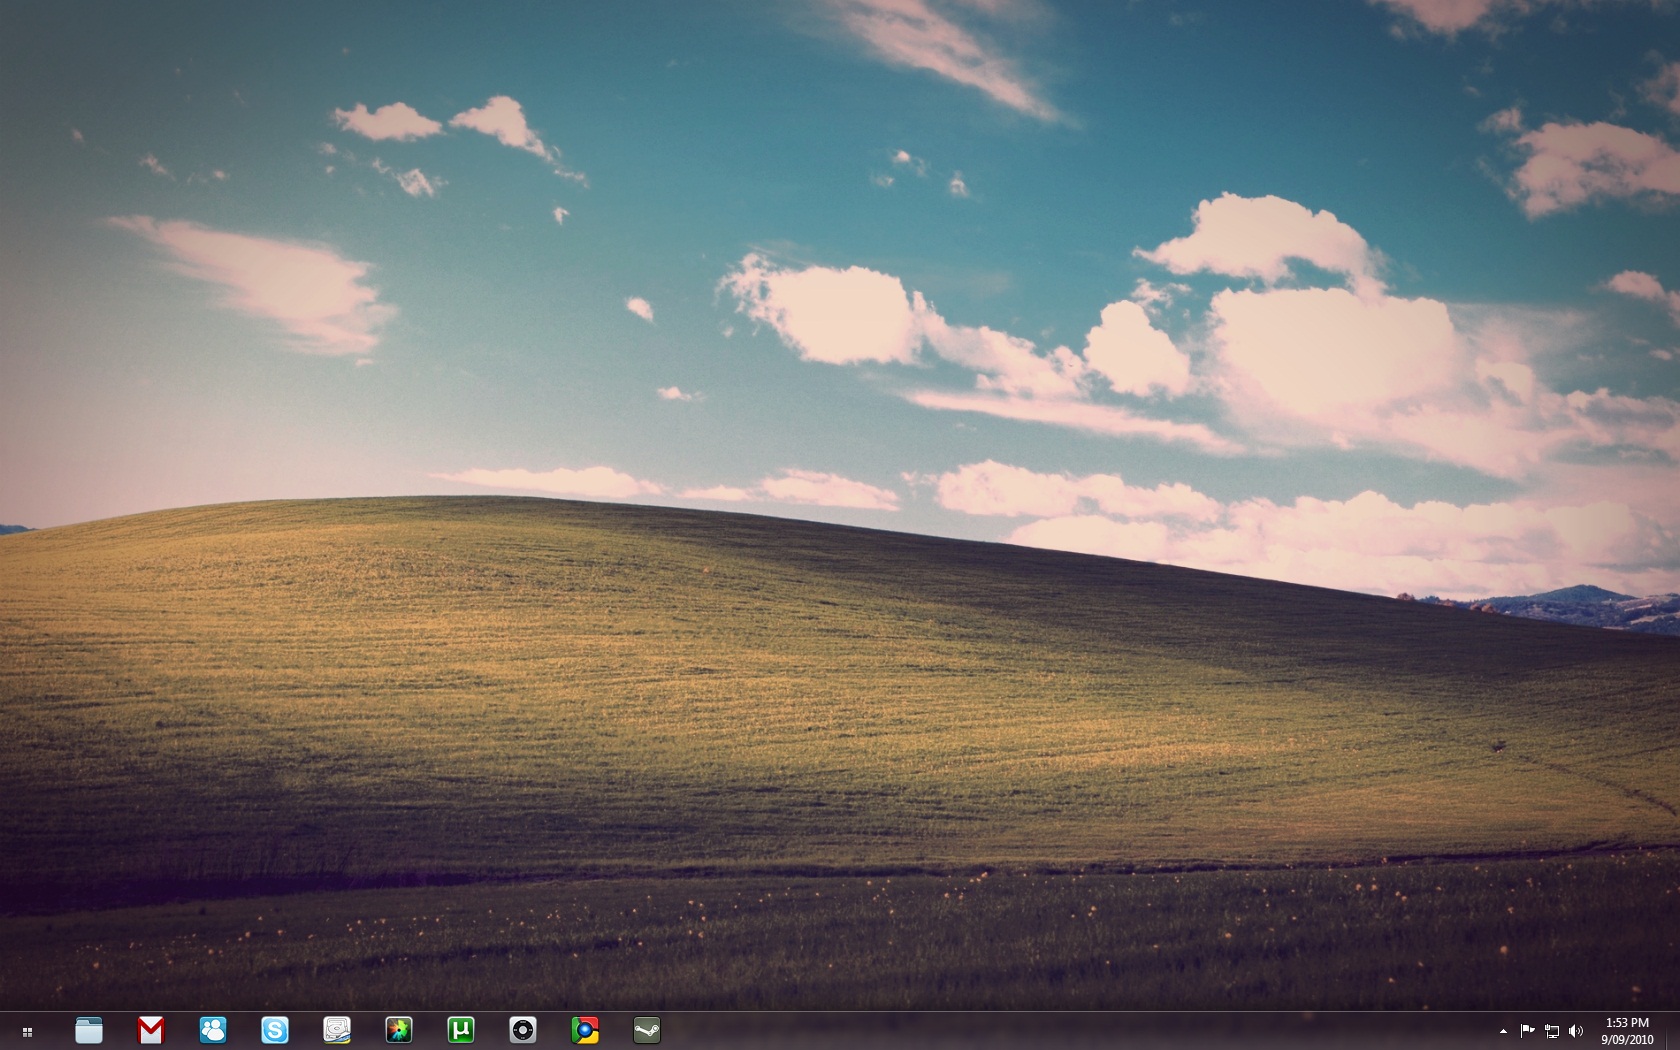Open the volume speaker control

1576,1031
